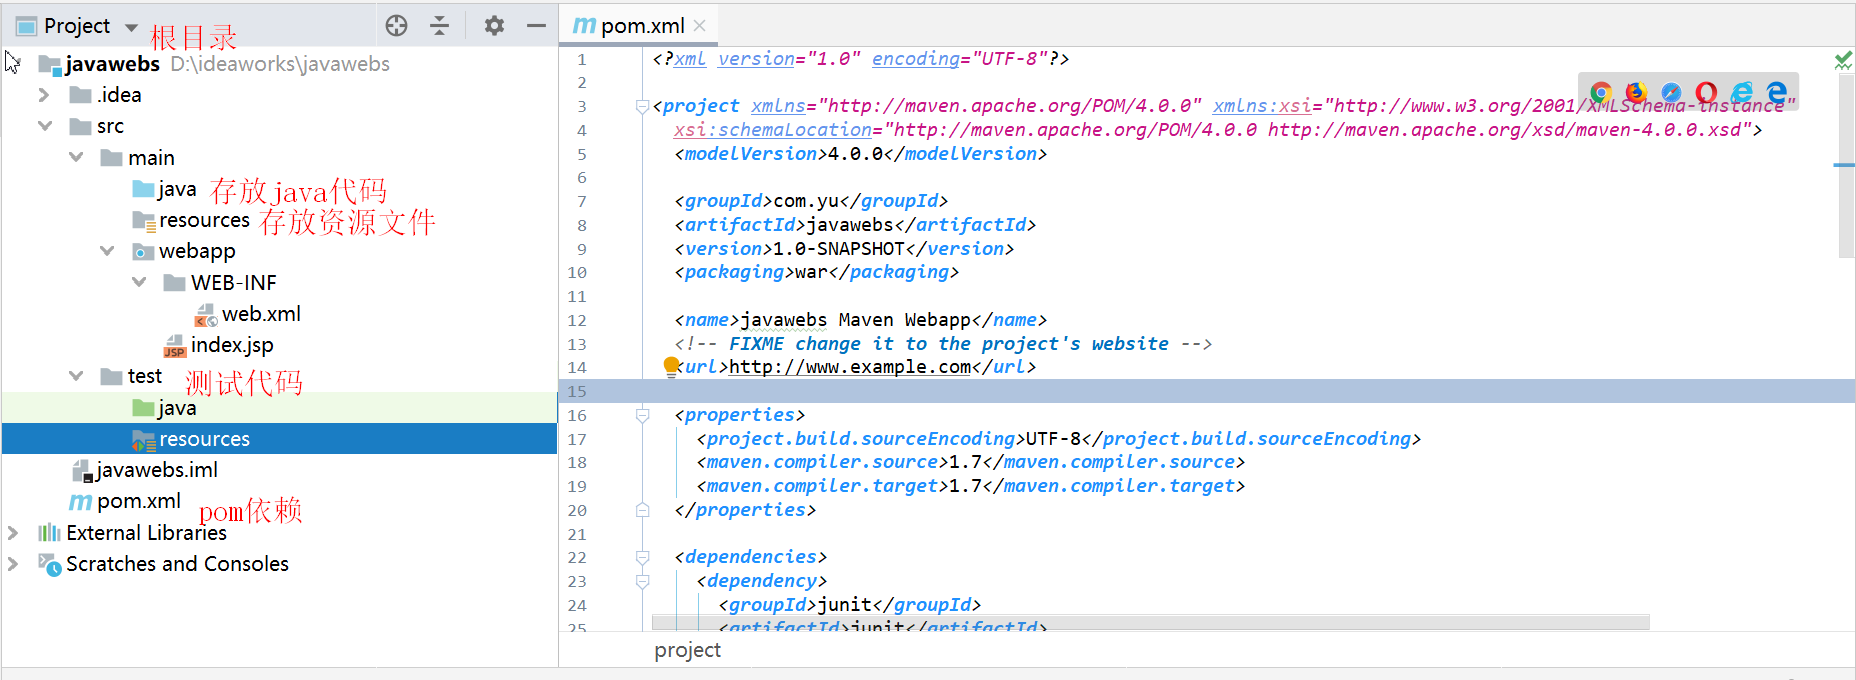Click the editor vertical scrollbar thumb
Image resolution: width=1856 pixels, height=680 pixels.
(x=1846, y=165)
